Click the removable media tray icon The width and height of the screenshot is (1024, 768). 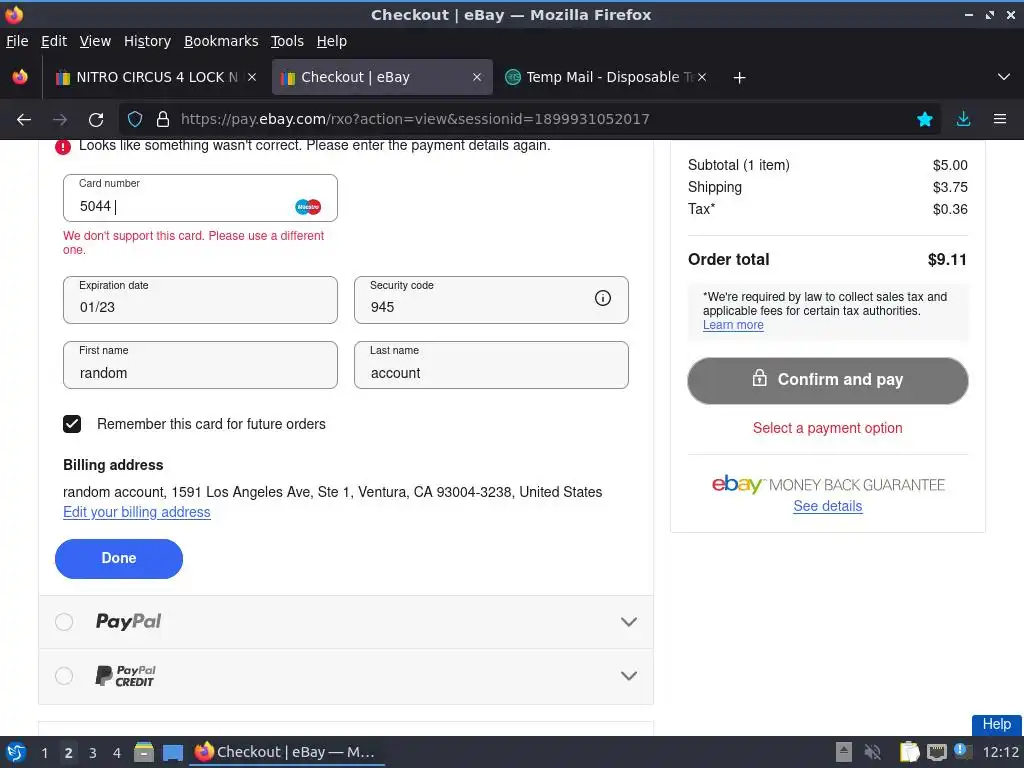844,752
